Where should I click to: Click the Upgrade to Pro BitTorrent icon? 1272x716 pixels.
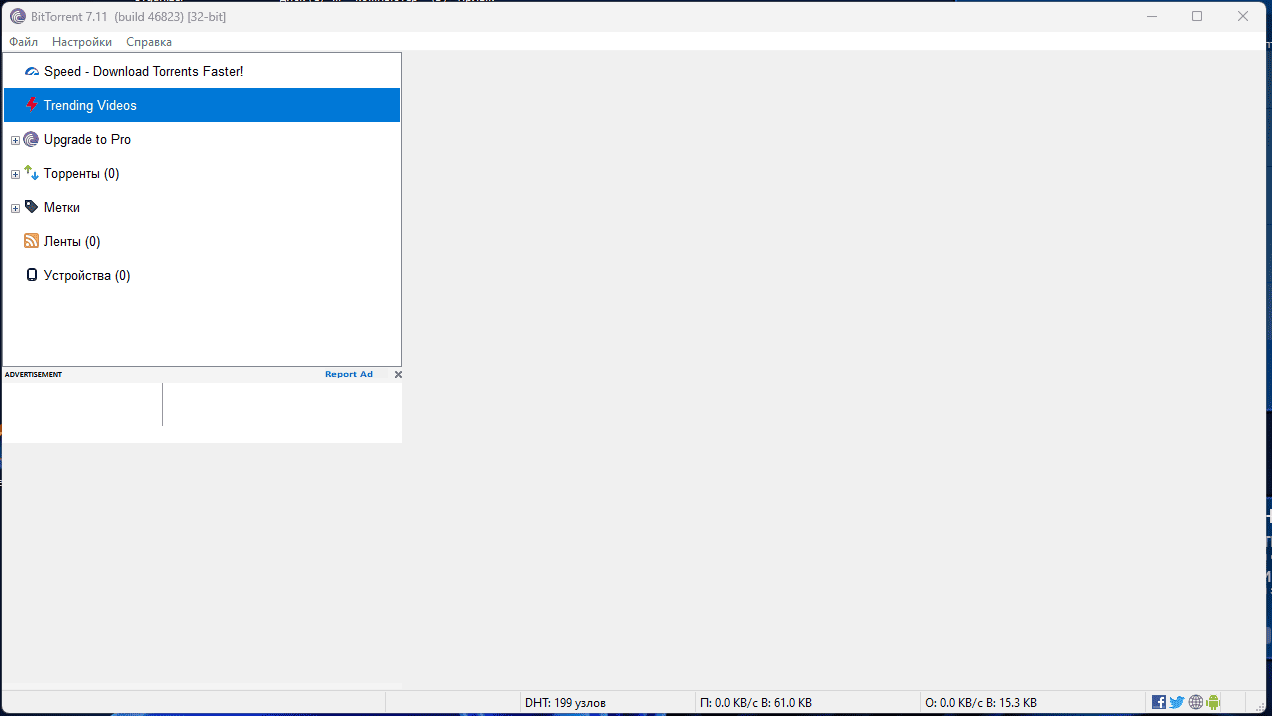click(31, 139)
